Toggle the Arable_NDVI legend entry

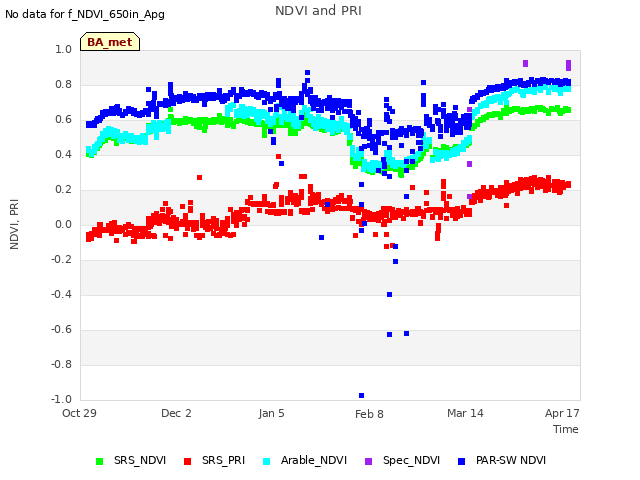click(x=305, y=461)
